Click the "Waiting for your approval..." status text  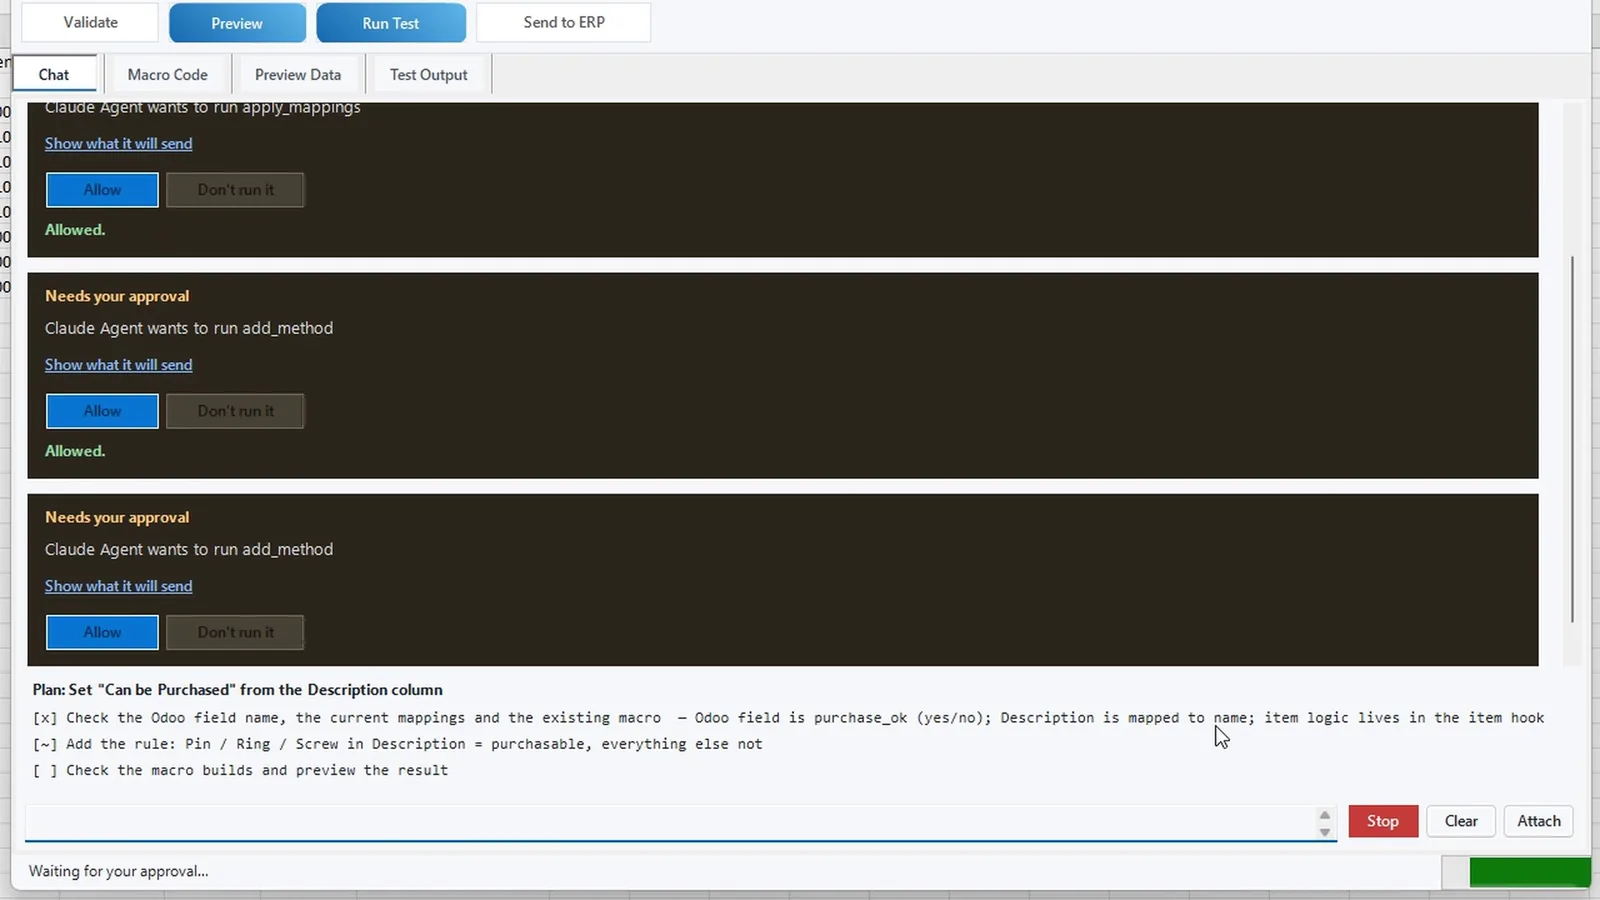118,871
